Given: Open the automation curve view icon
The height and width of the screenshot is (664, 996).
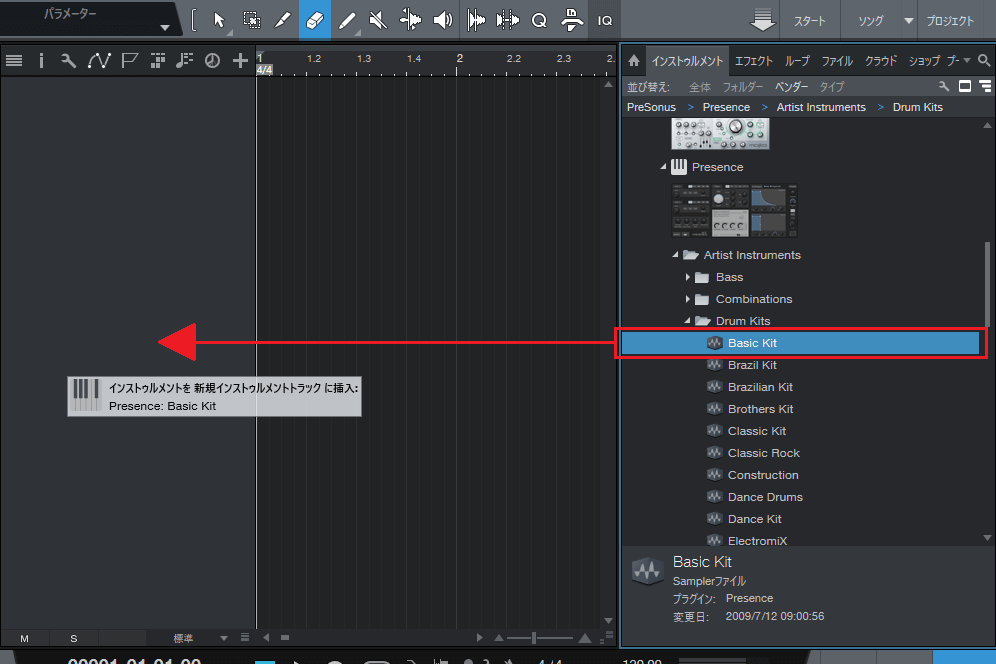Looking at the screenshot, I should [x=98, y=61].
